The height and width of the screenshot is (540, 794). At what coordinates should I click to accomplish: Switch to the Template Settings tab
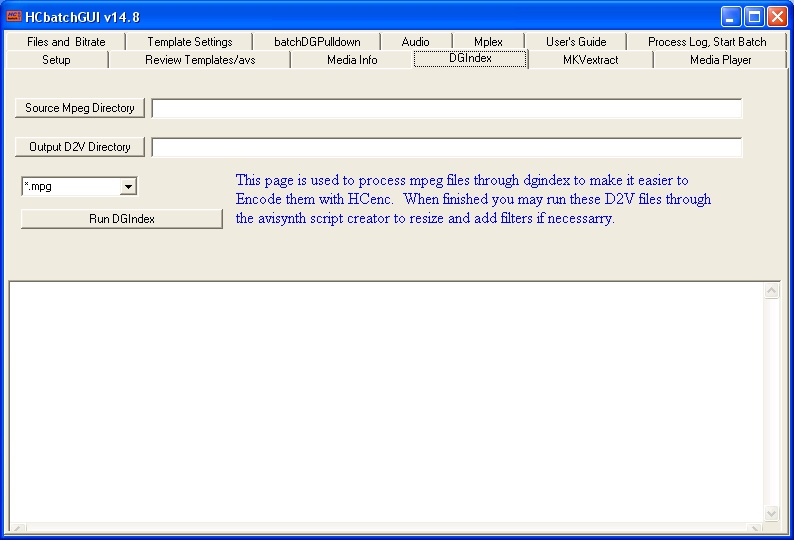[189, 42]
